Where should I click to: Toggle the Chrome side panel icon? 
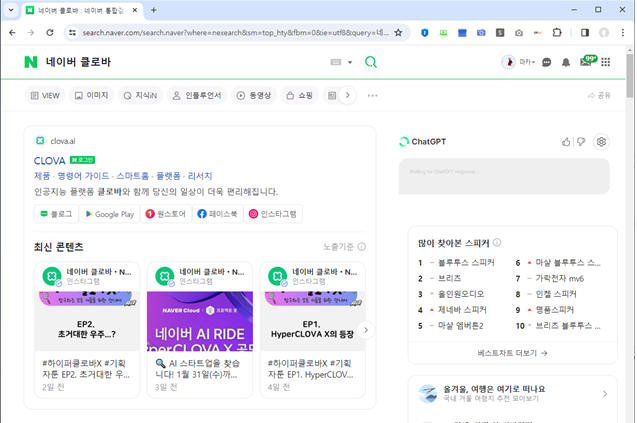coord(585,33)
